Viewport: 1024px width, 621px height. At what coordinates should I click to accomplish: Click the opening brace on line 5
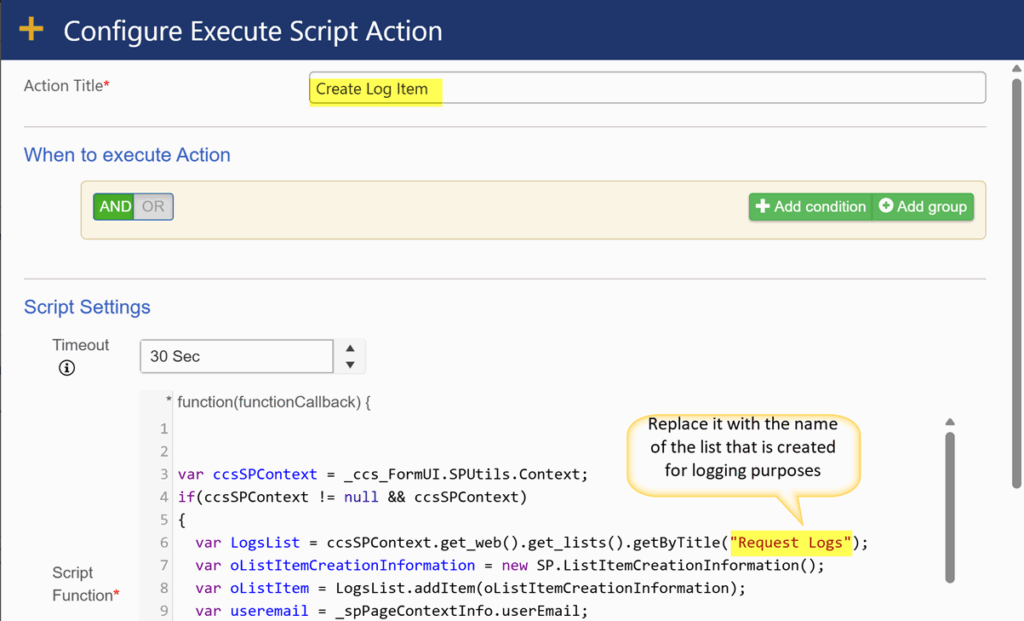pos(182,520)
